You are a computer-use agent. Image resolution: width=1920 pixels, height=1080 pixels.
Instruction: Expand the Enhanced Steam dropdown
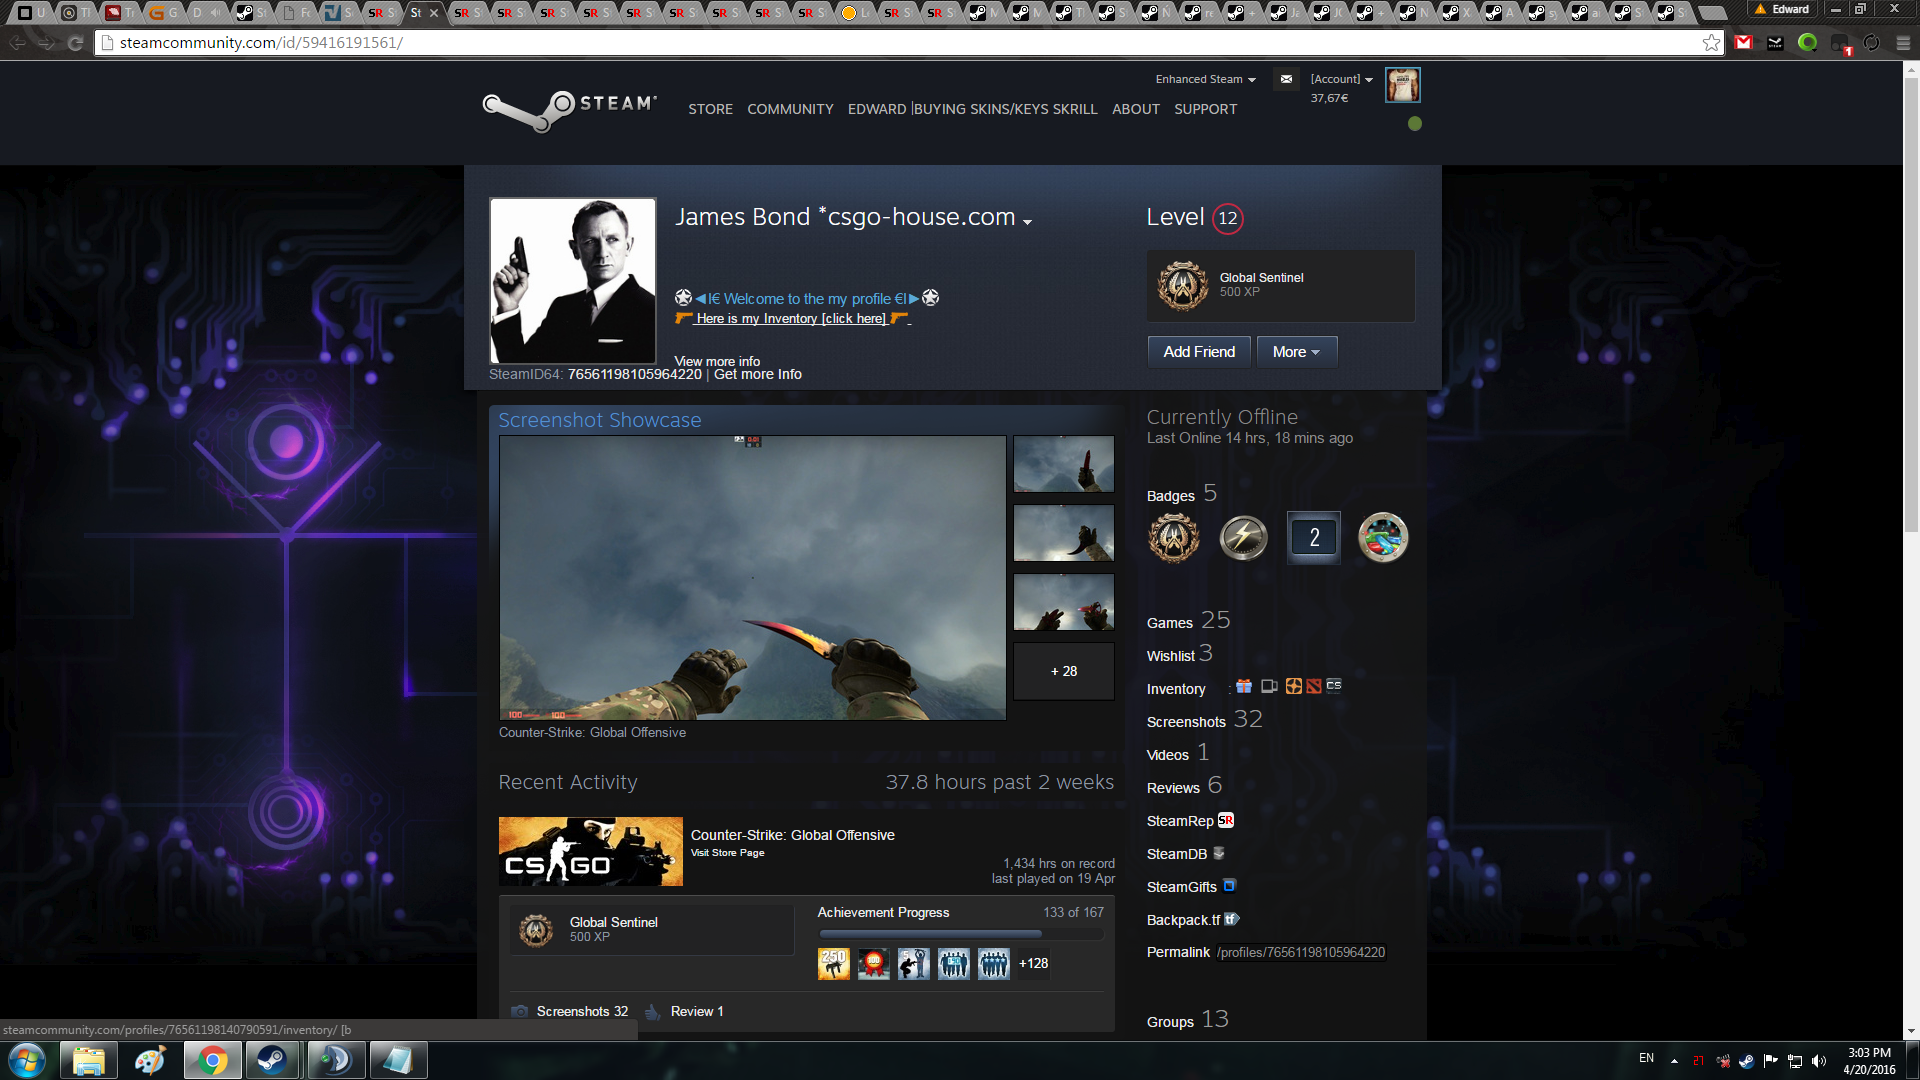(1205, 79)
